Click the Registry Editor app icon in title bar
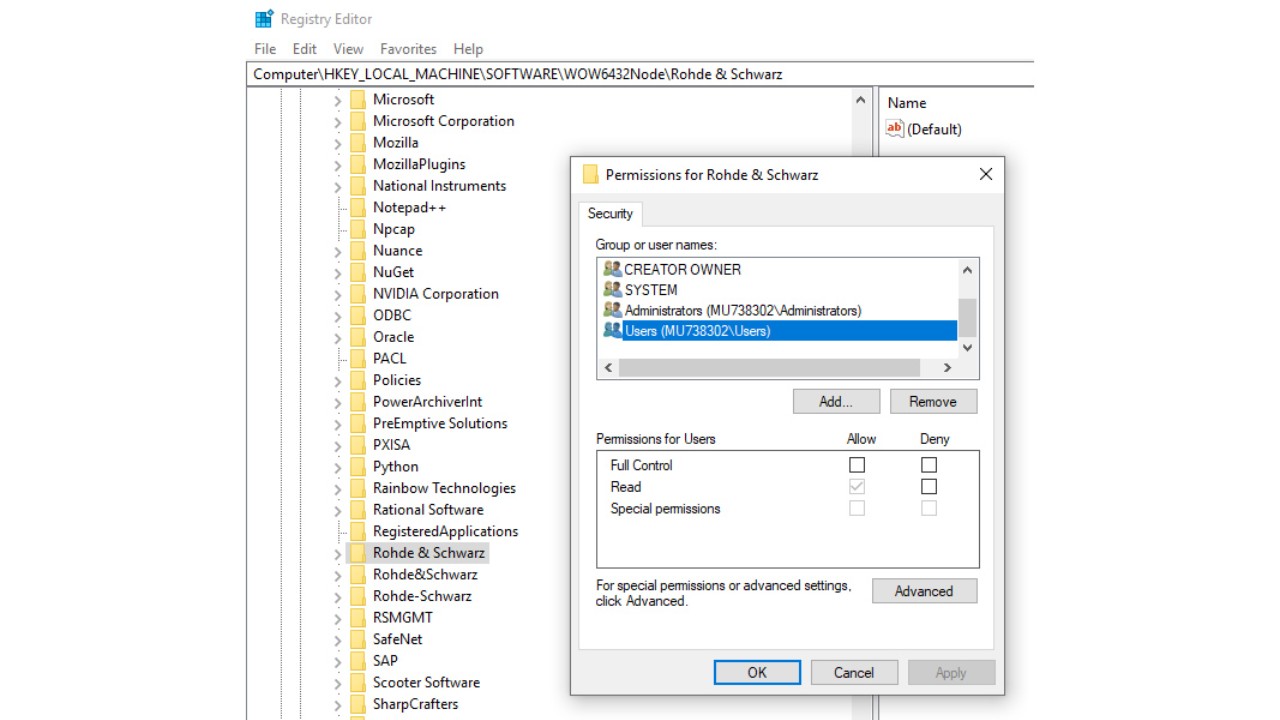 point(264,18)
